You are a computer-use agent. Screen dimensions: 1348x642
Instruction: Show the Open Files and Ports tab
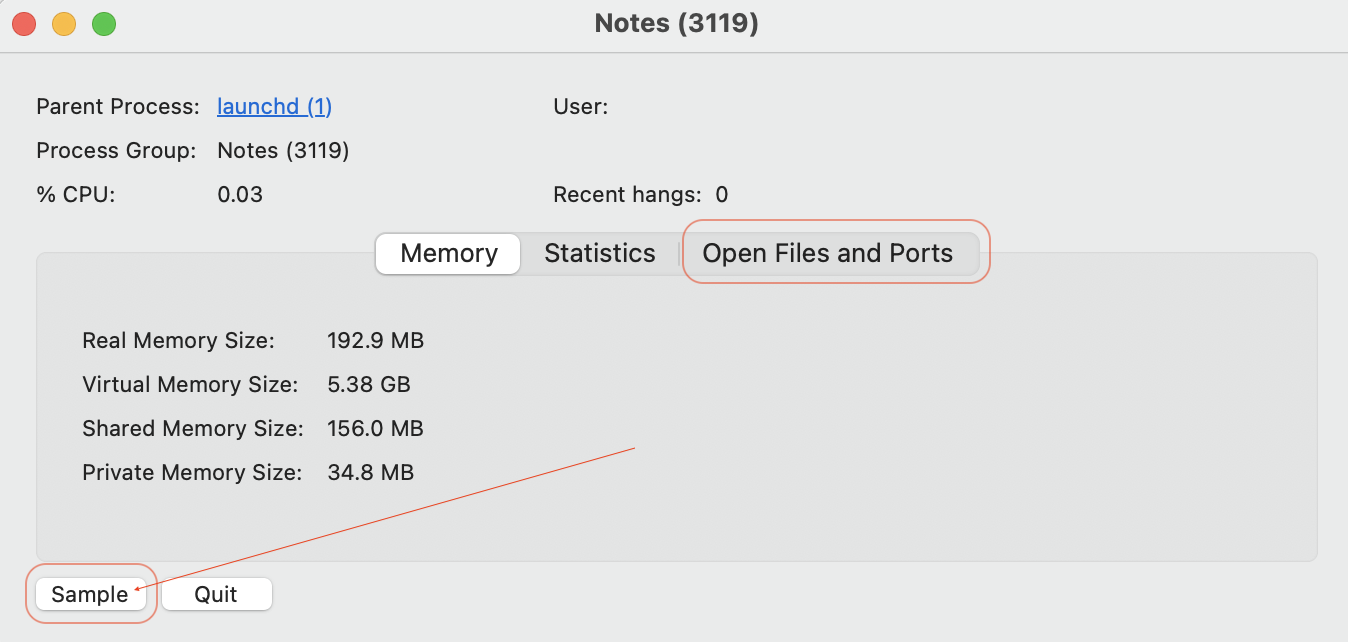point(827,254)
